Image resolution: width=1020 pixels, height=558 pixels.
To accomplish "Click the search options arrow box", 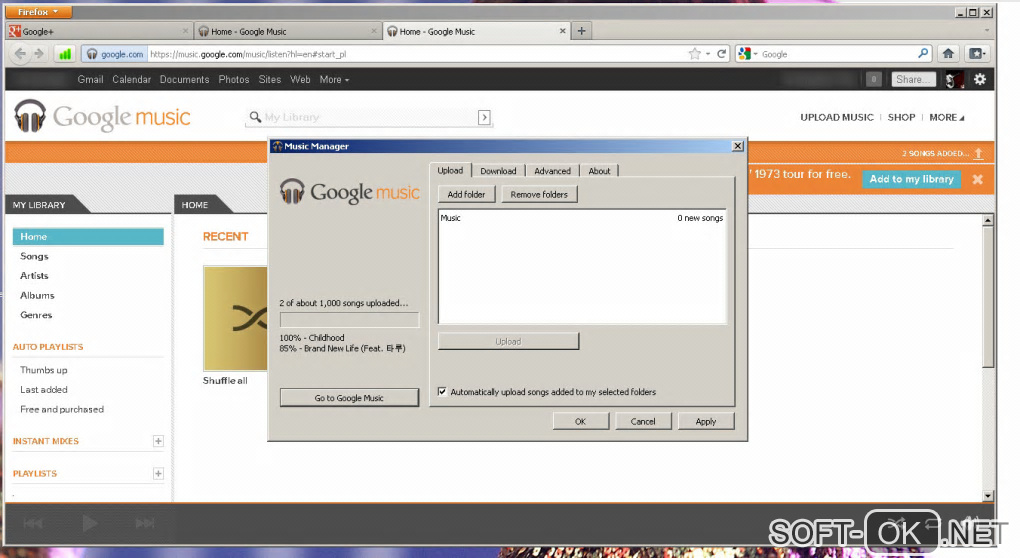I will 484,117.
